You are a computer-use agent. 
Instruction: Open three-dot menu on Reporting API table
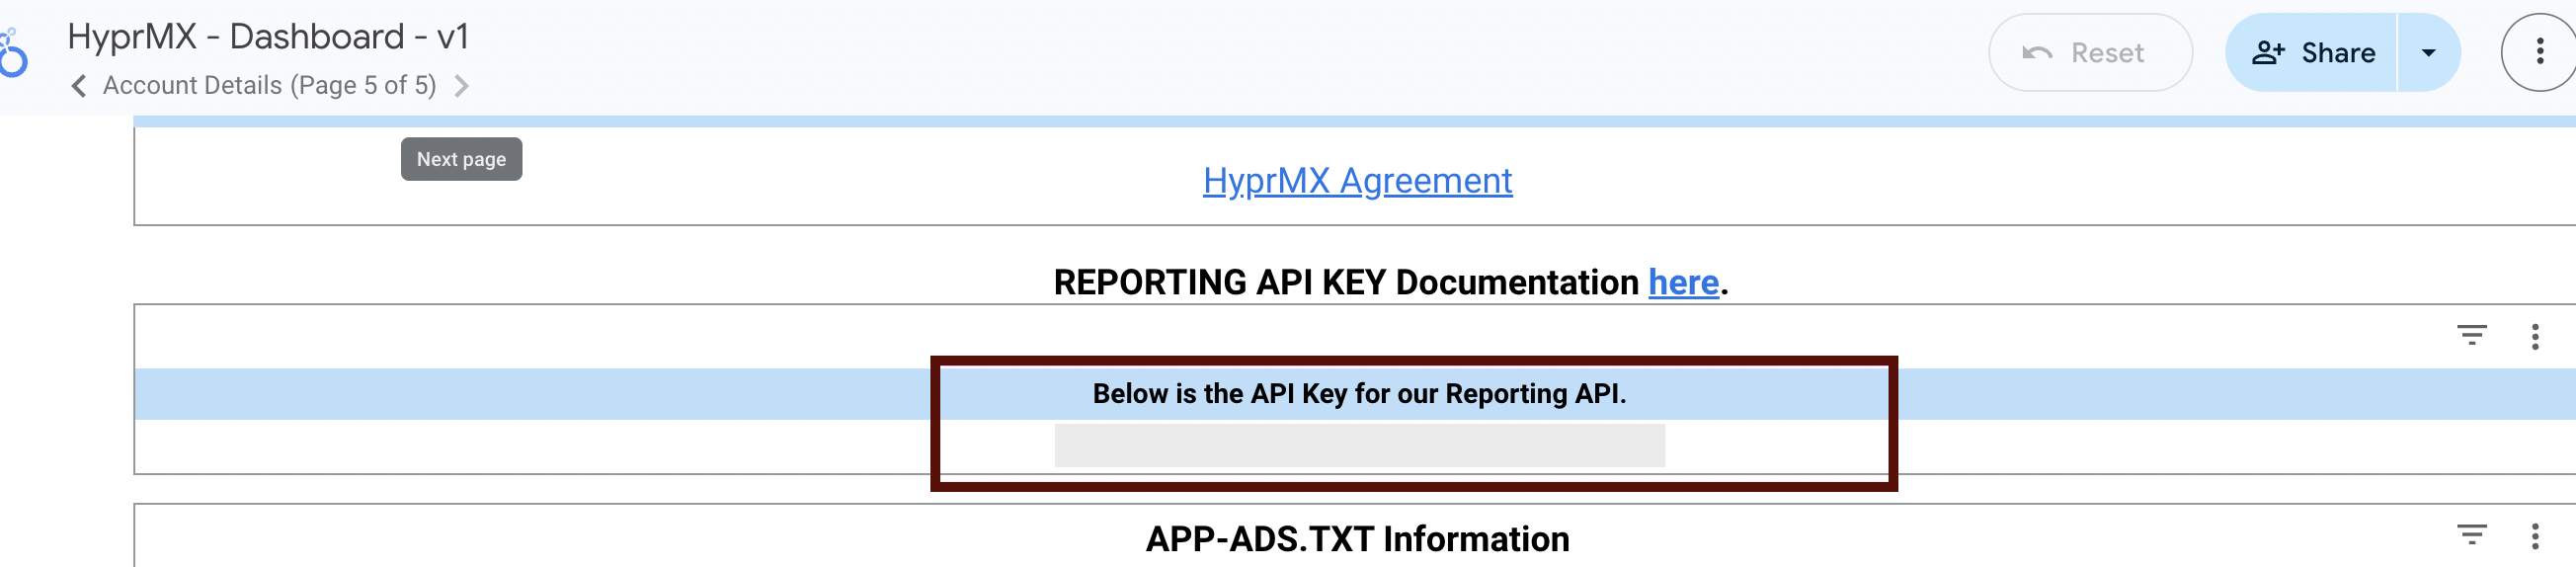pyautogui.click(x=2534, y=337)
